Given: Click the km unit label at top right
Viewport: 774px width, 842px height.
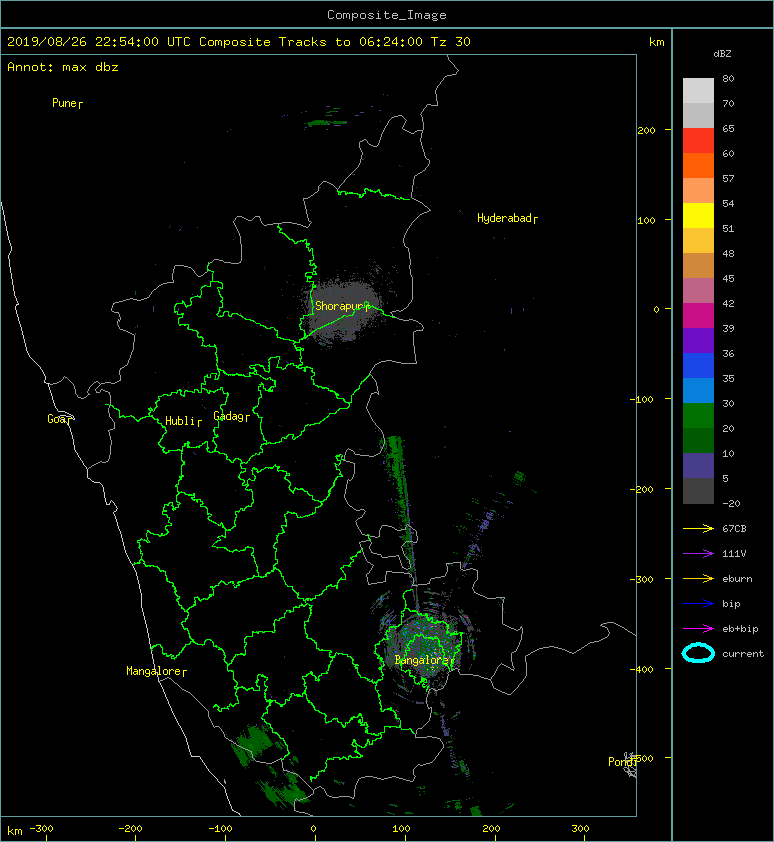Looking at the screenshot, I should pyautogui.click(x=657, y=42).
